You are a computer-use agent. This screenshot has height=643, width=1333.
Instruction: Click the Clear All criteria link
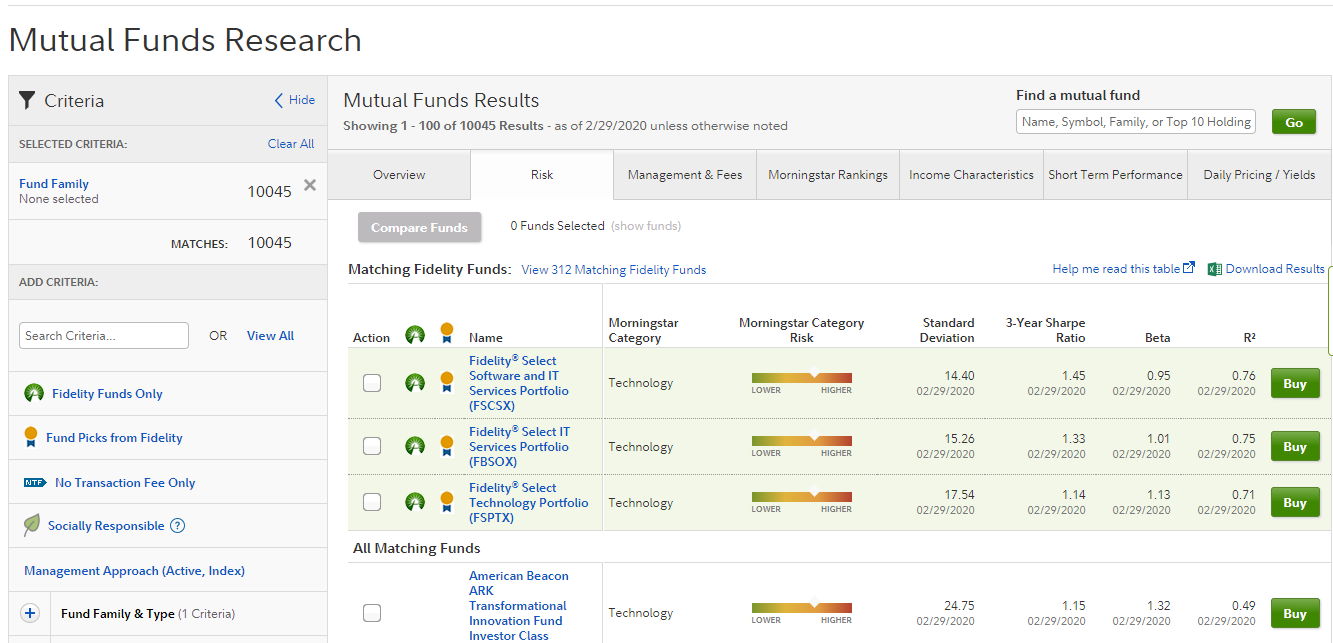point(291,144)
